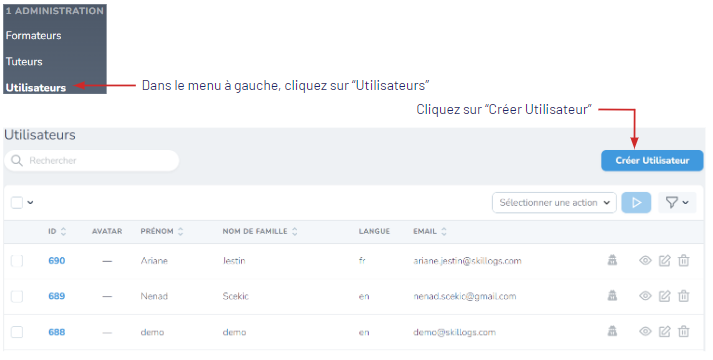Click the first name Ariane cell
This screenshot has height=360, width=713.
(154, 261)
